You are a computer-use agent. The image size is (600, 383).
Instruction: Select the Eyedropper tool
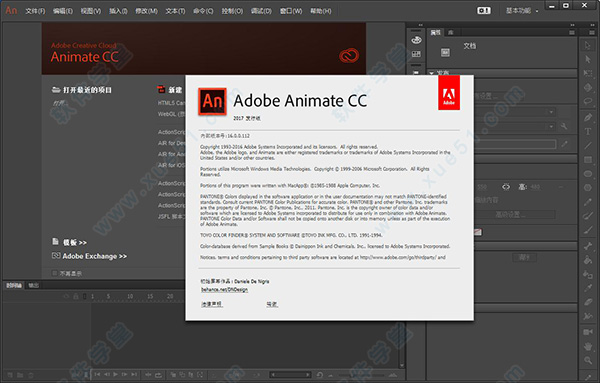(588, 288)
